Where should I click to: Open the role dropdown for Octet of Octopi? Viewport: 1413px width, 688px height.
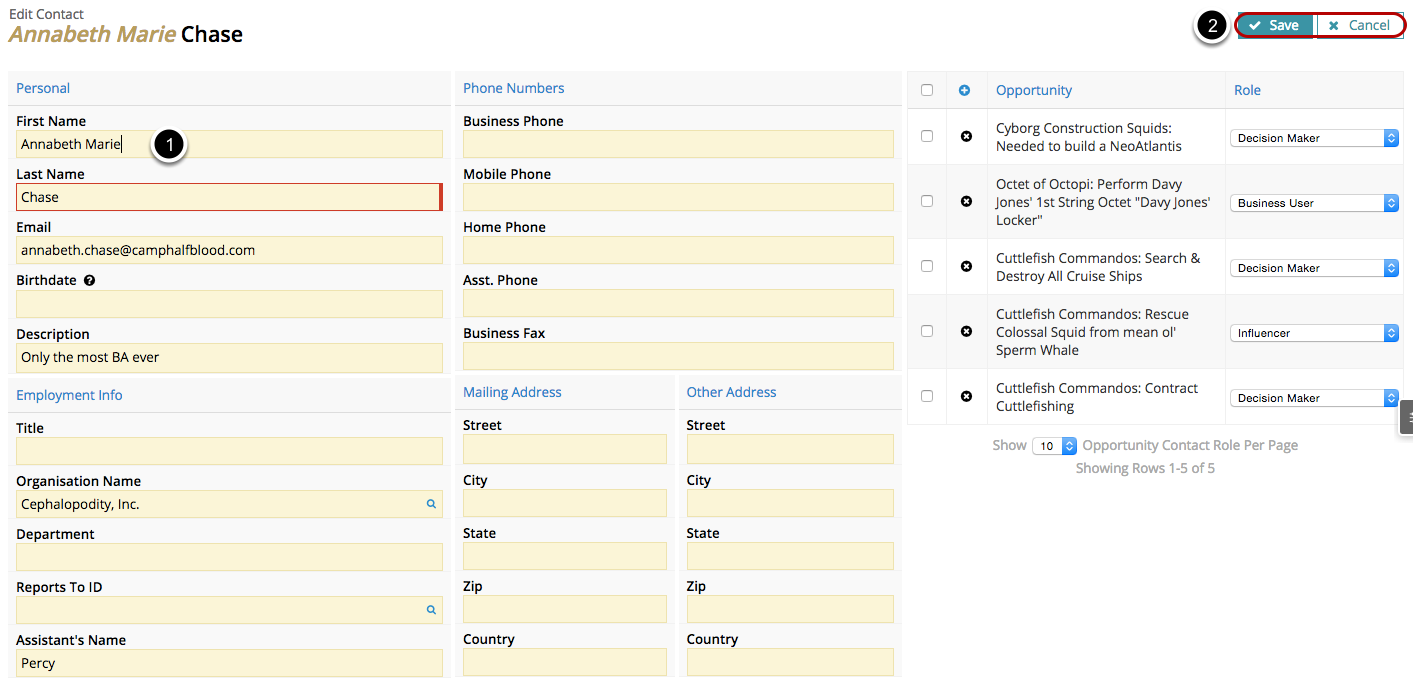coord(1314,203)
